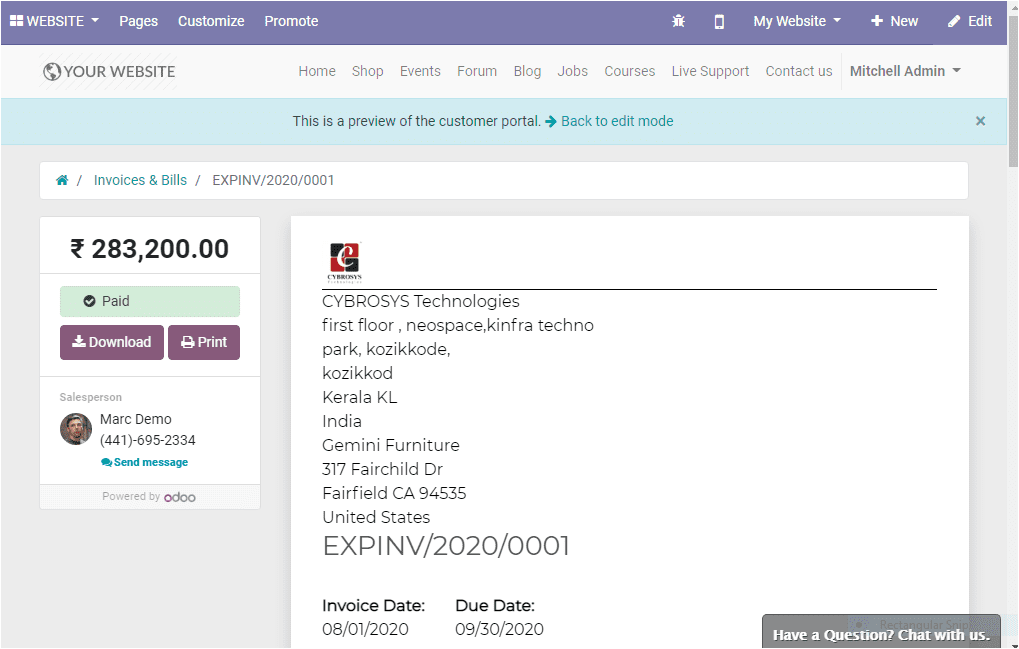Select the Kerala KL address line

click(x=359, y=397)
